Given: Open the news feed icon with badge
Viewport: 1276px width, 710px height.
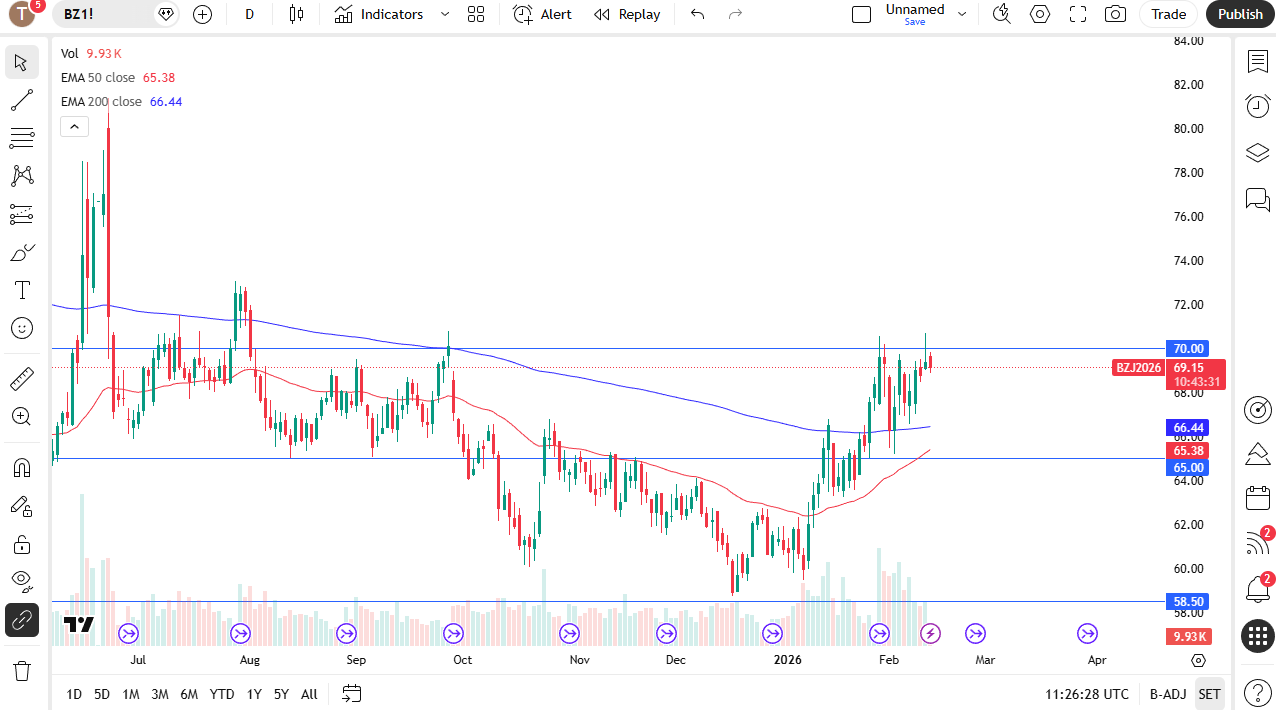Looking at the screenshot, I should pyautogui.click(x=1257, y=543).
